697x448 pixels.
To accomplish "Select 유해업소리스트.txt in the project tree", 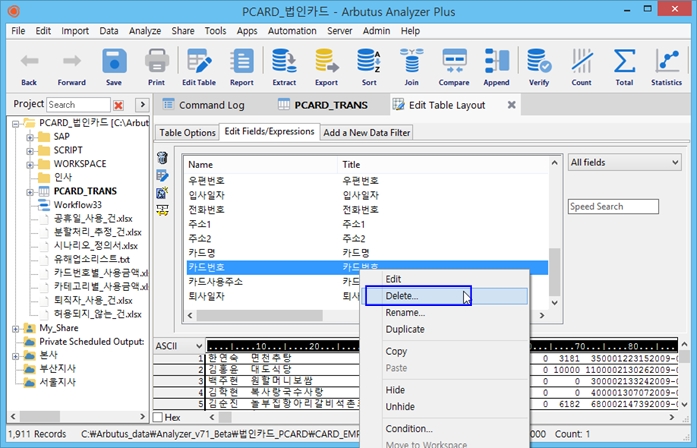I will tap(92, 260).
